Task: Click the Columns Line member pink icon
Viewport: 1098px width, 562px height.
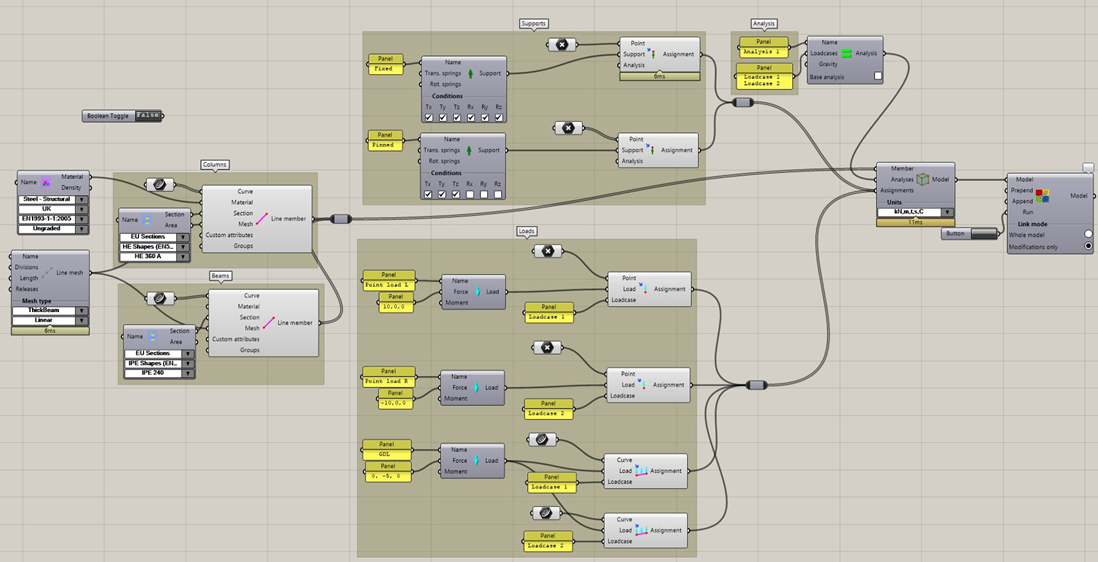Action: tap(262, 218)
